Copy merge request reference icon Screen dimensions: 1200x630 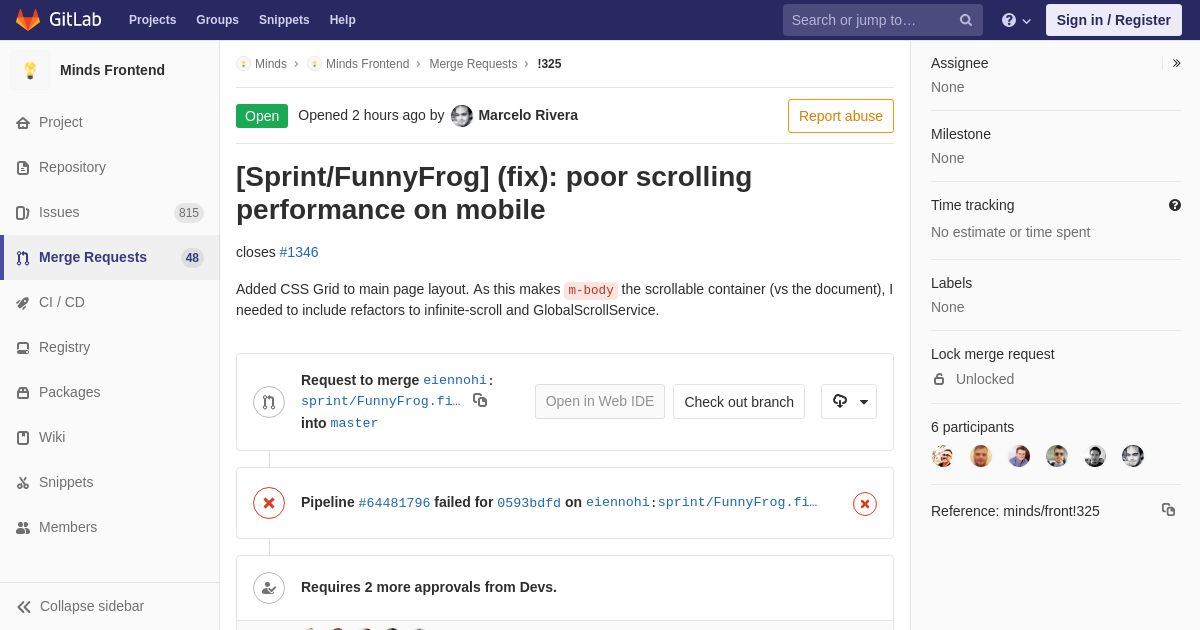(x=1168, y=510)
